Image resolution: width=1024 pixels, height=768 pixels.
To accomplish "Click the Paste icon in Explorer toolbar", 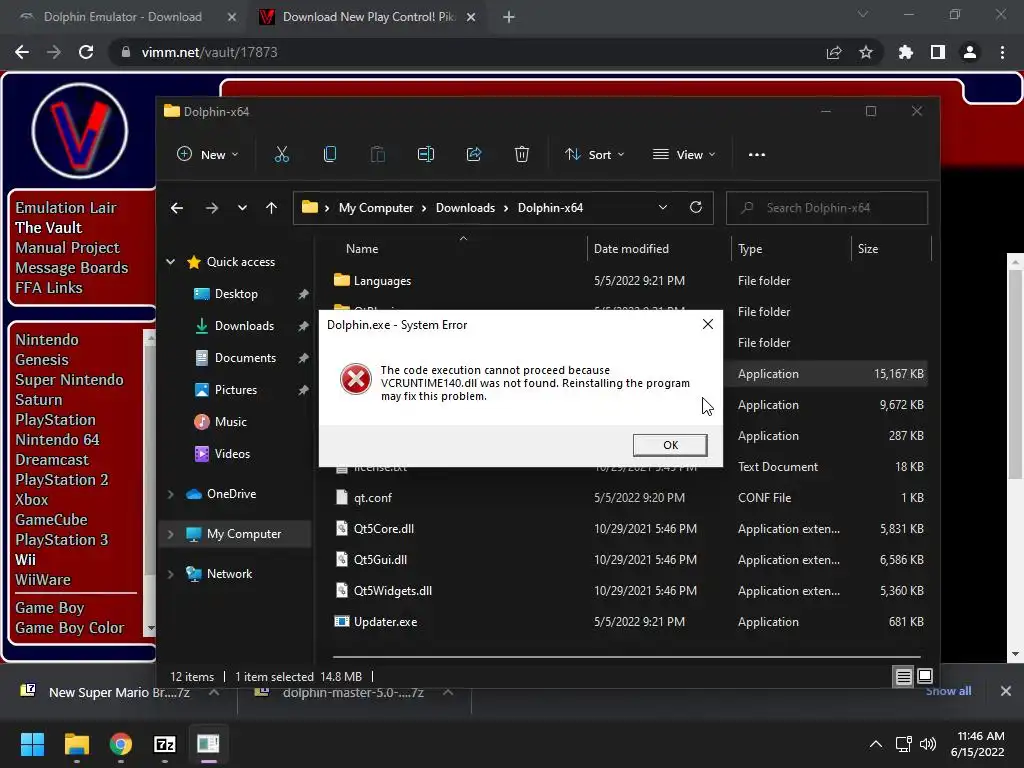I will [x=377, y=155].
